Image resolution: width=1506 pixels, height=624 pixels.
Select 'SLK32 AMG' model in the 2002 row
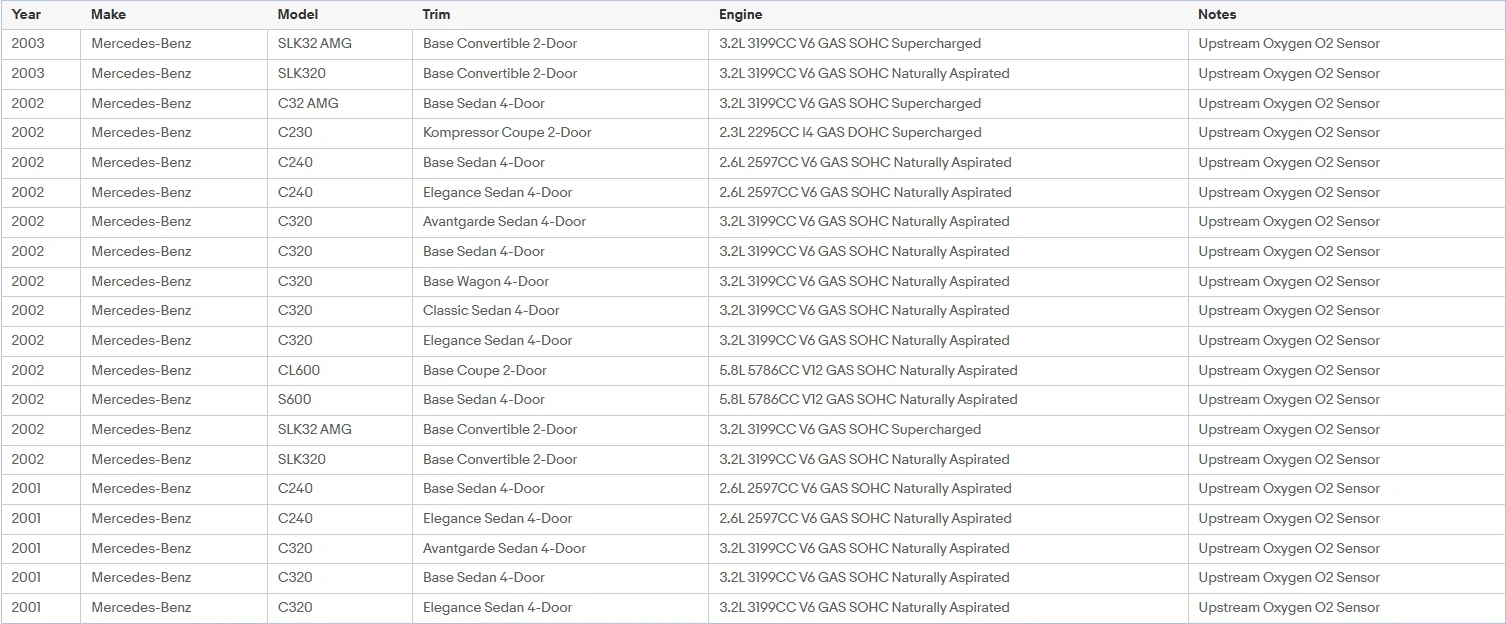click(315, 429)
